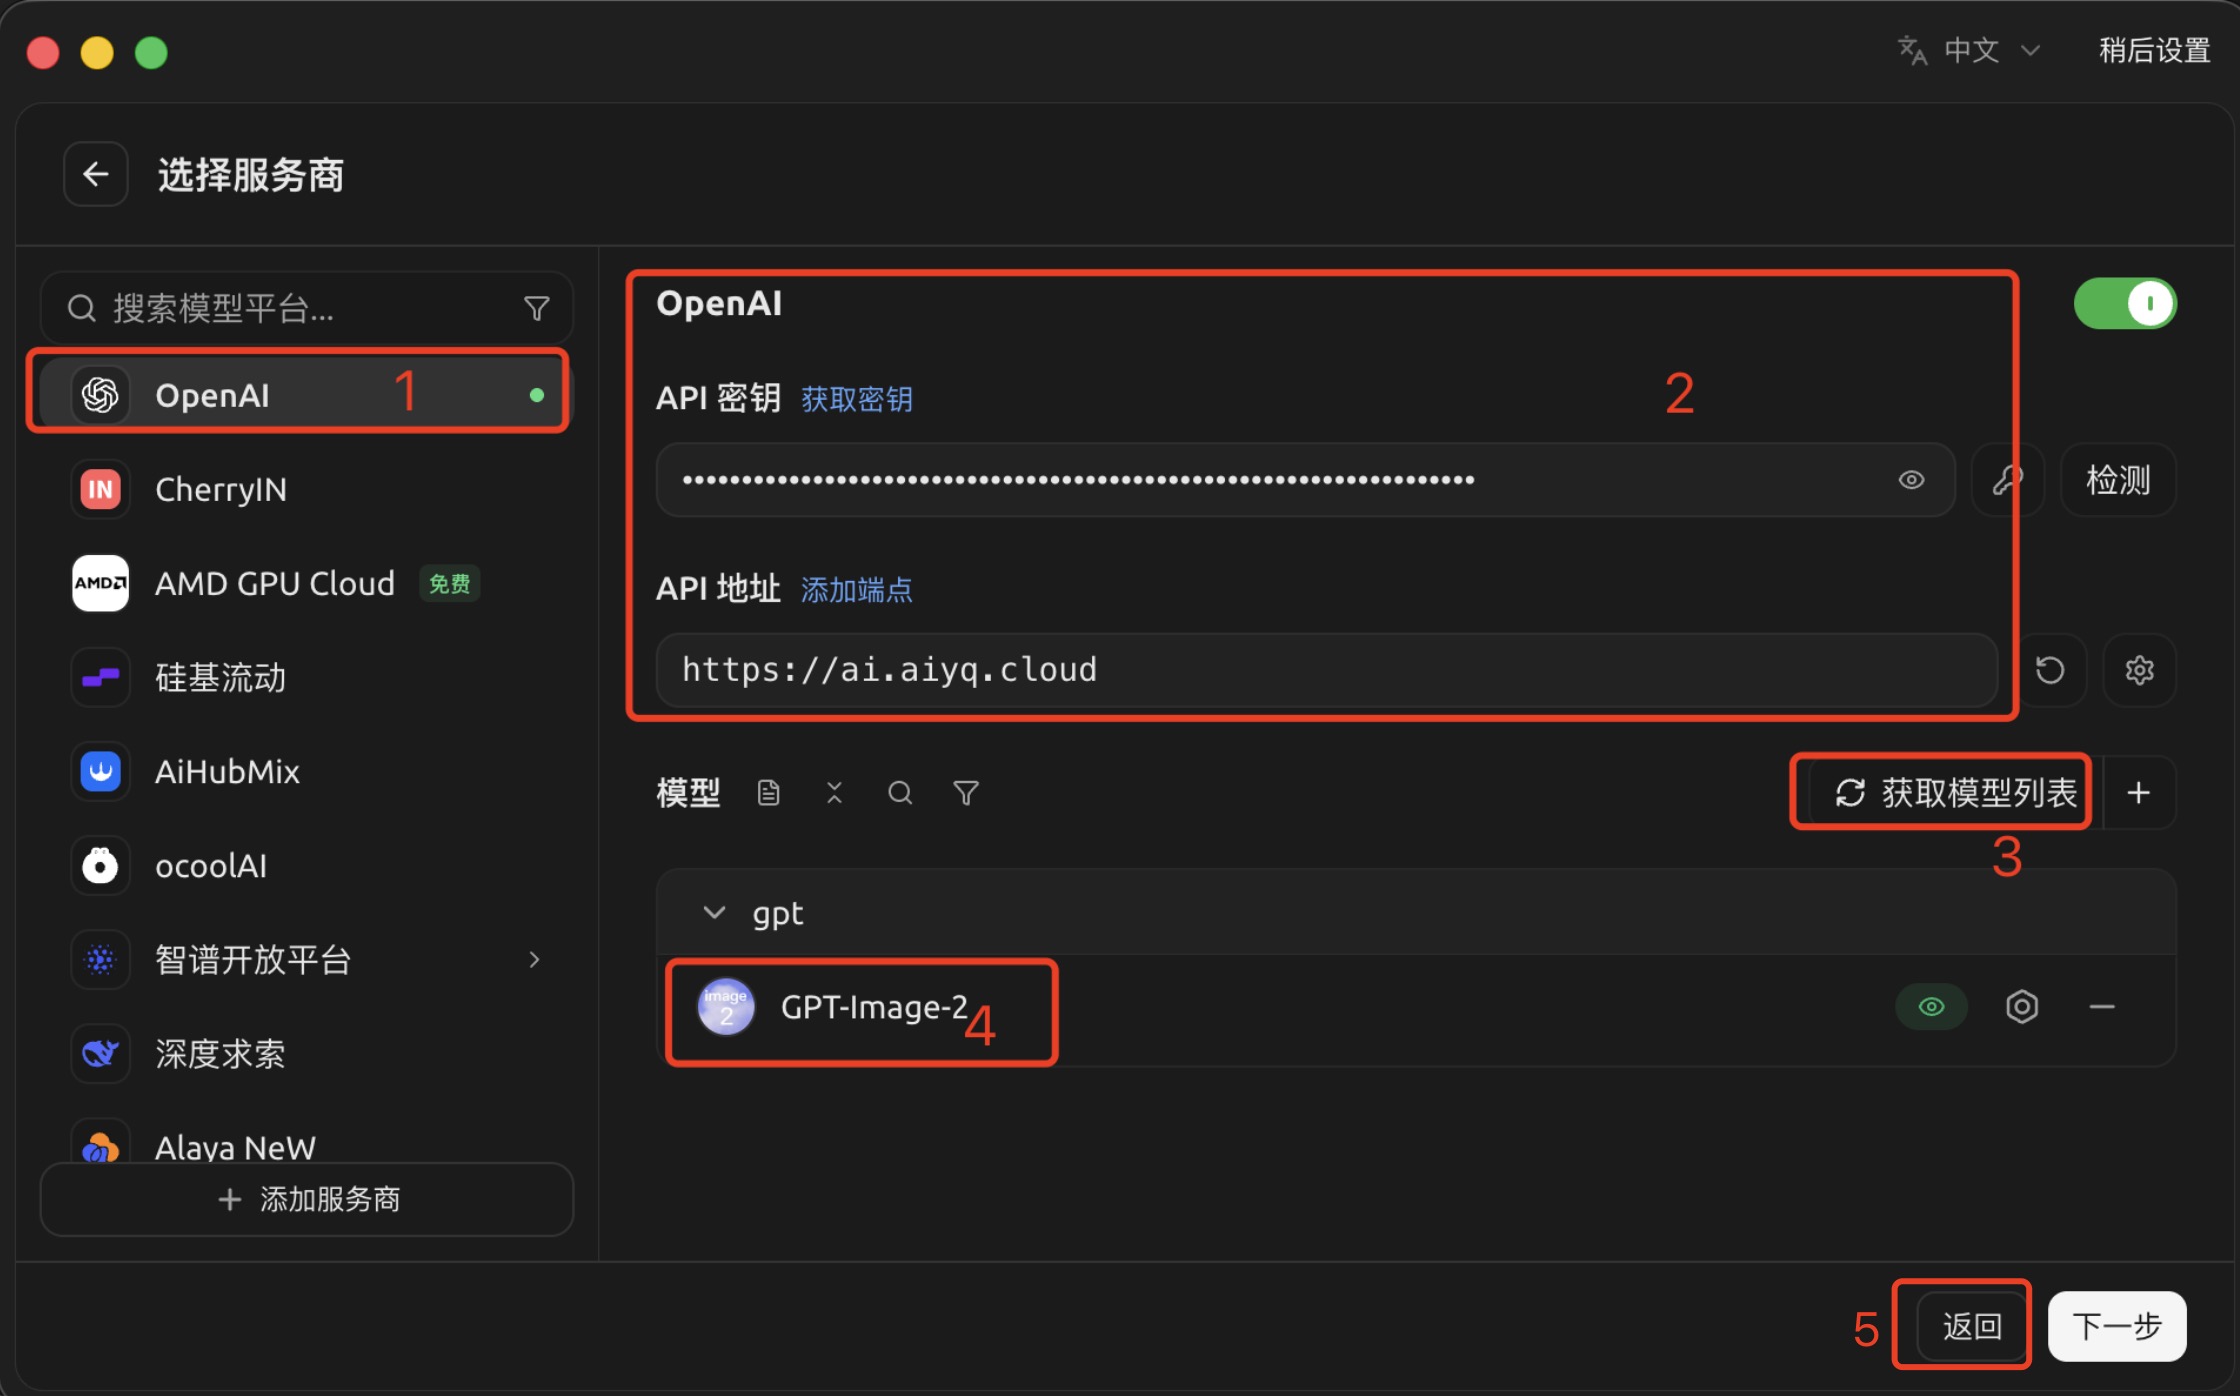Expand the 智谱开放平台 chevron arrow

[x=535, y=960]
